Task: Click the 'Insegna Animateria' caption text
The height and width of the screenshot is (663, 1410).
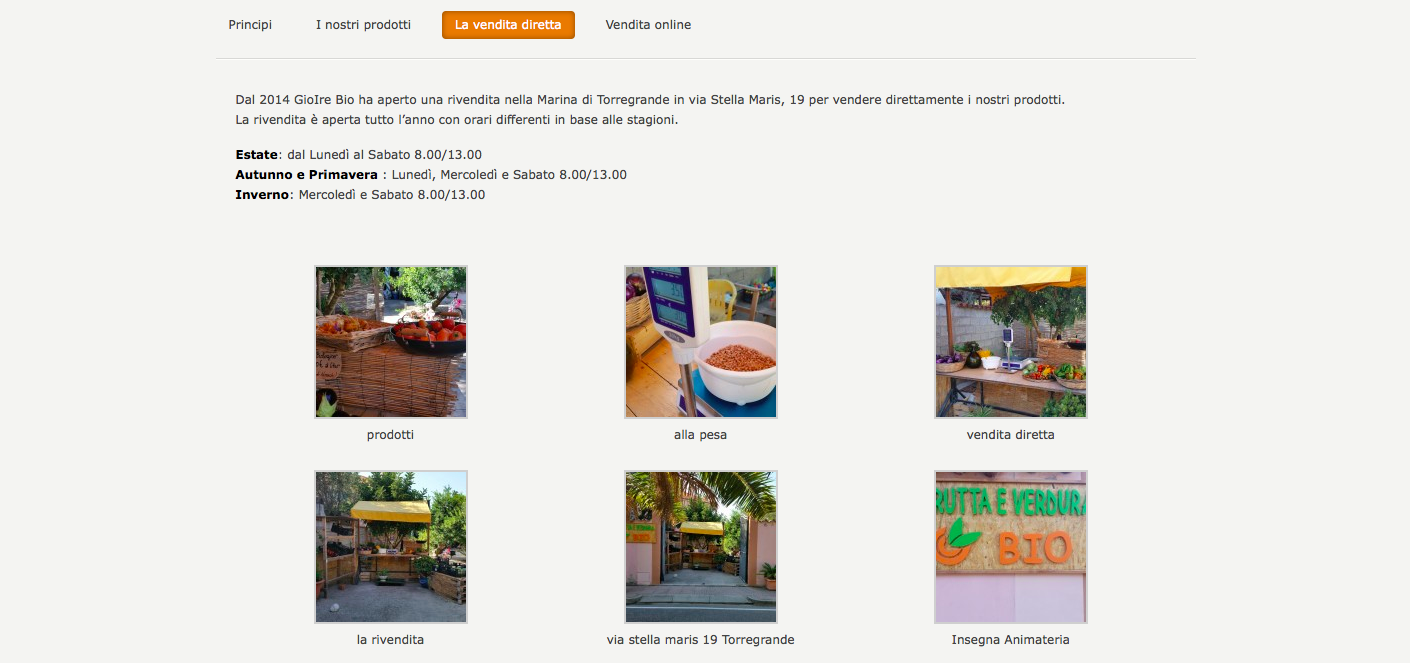Action: point(1010,640)
